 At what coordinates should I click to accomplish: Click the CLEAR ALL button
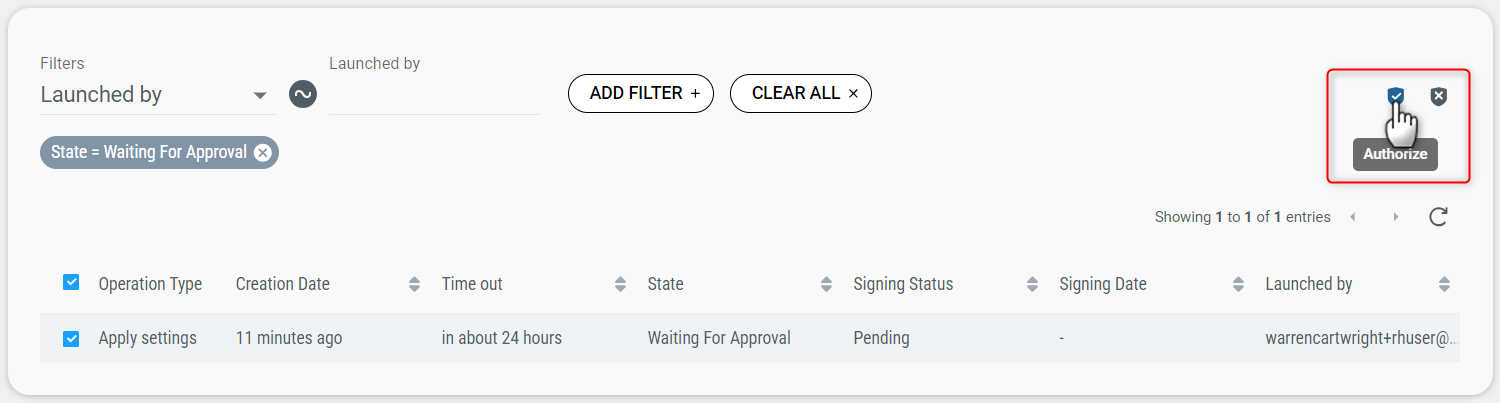[801, 93]
